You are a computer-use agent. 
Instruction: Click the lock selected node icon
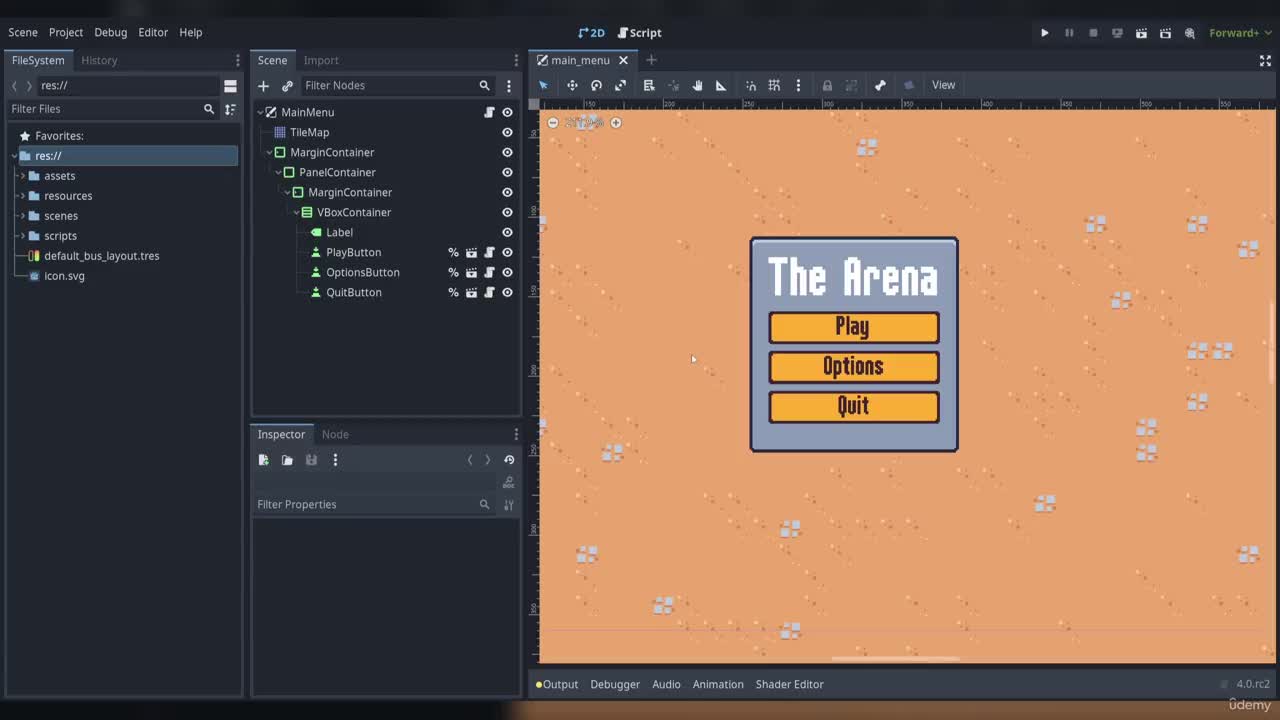(827, 85)
